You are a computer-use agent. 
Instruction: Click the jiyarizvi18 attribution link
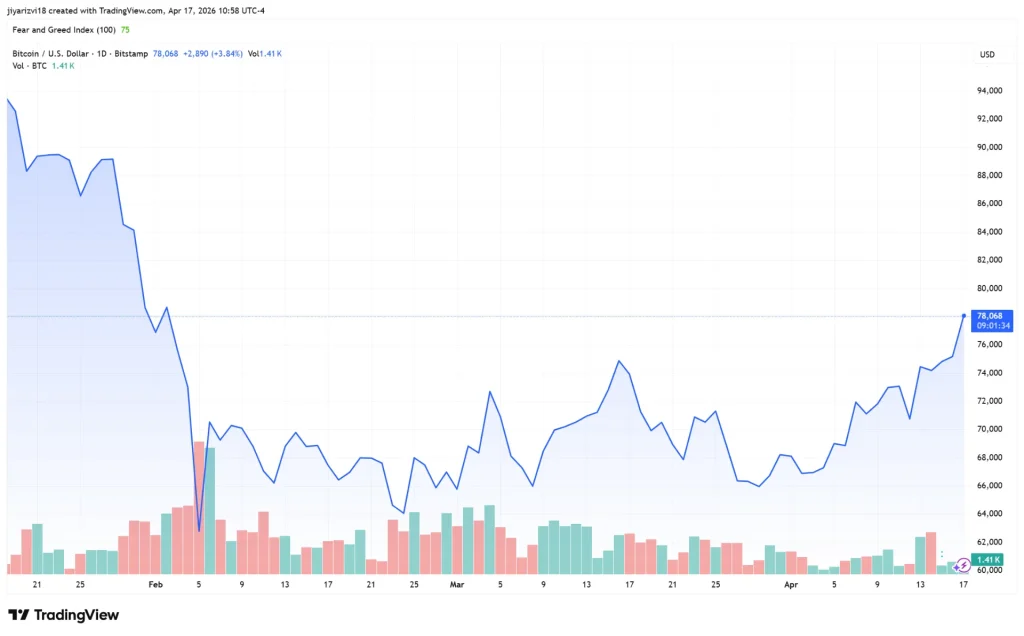25,10
